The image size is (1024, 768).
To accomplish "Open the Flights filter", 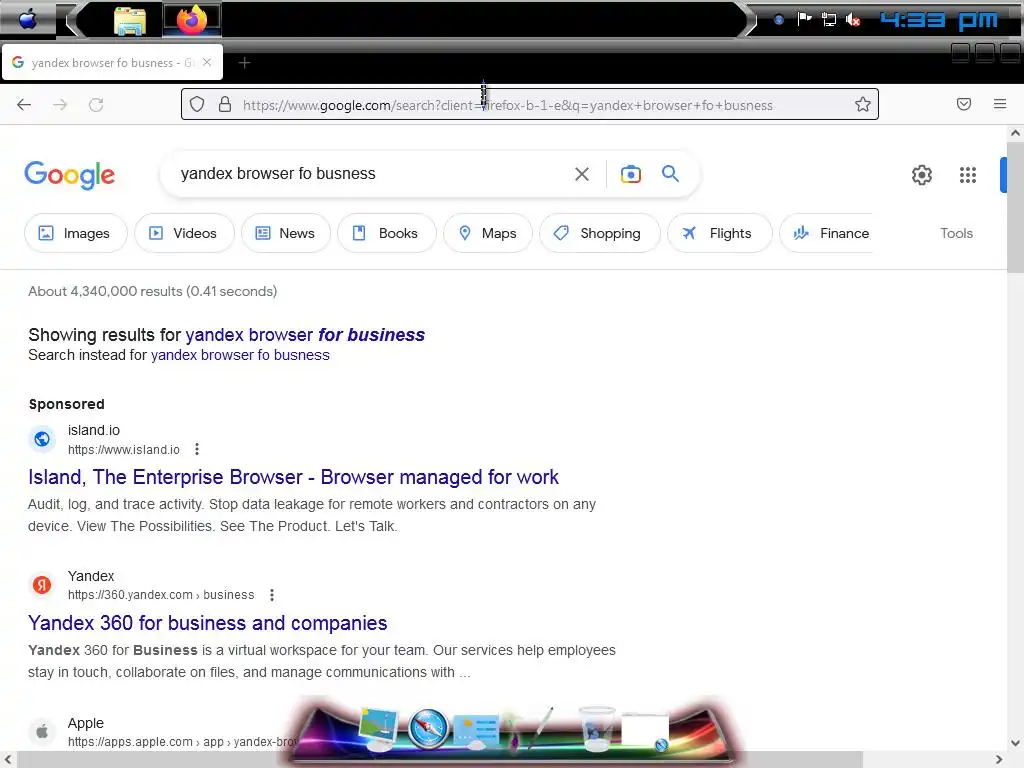I will (x=719, y=233).
